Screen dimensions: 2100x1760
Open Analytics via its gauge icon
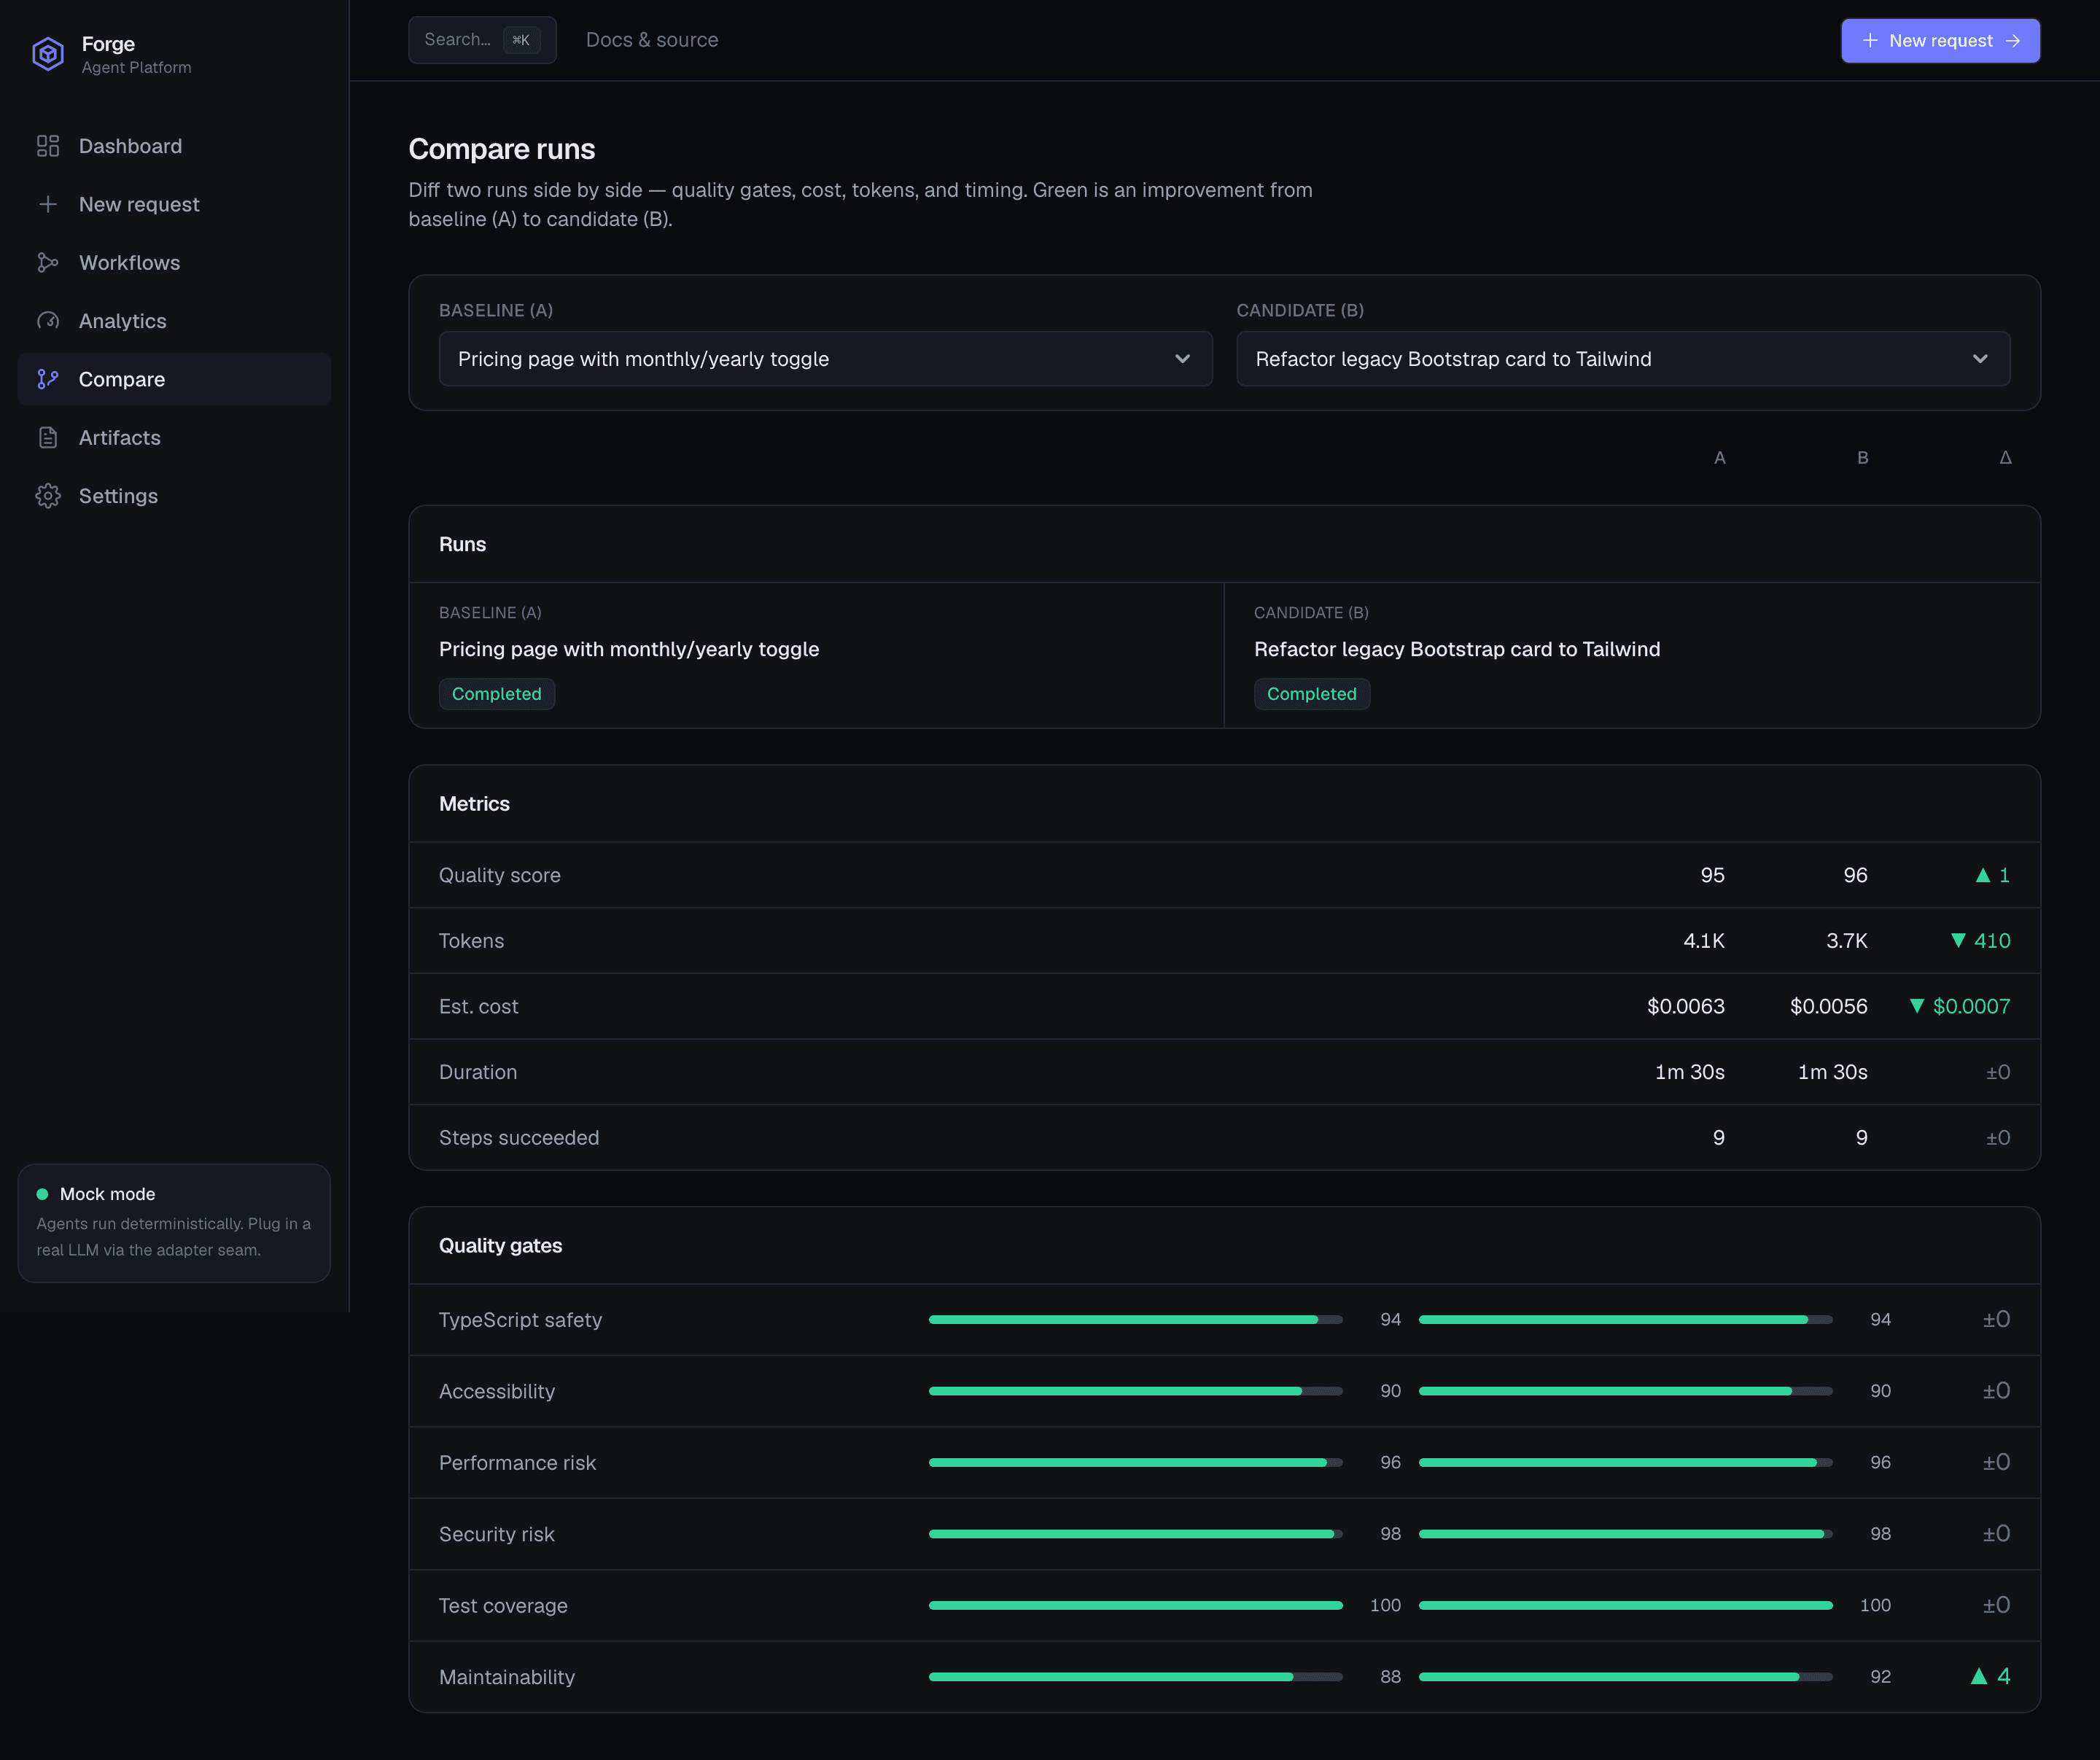tap(48, 321)
